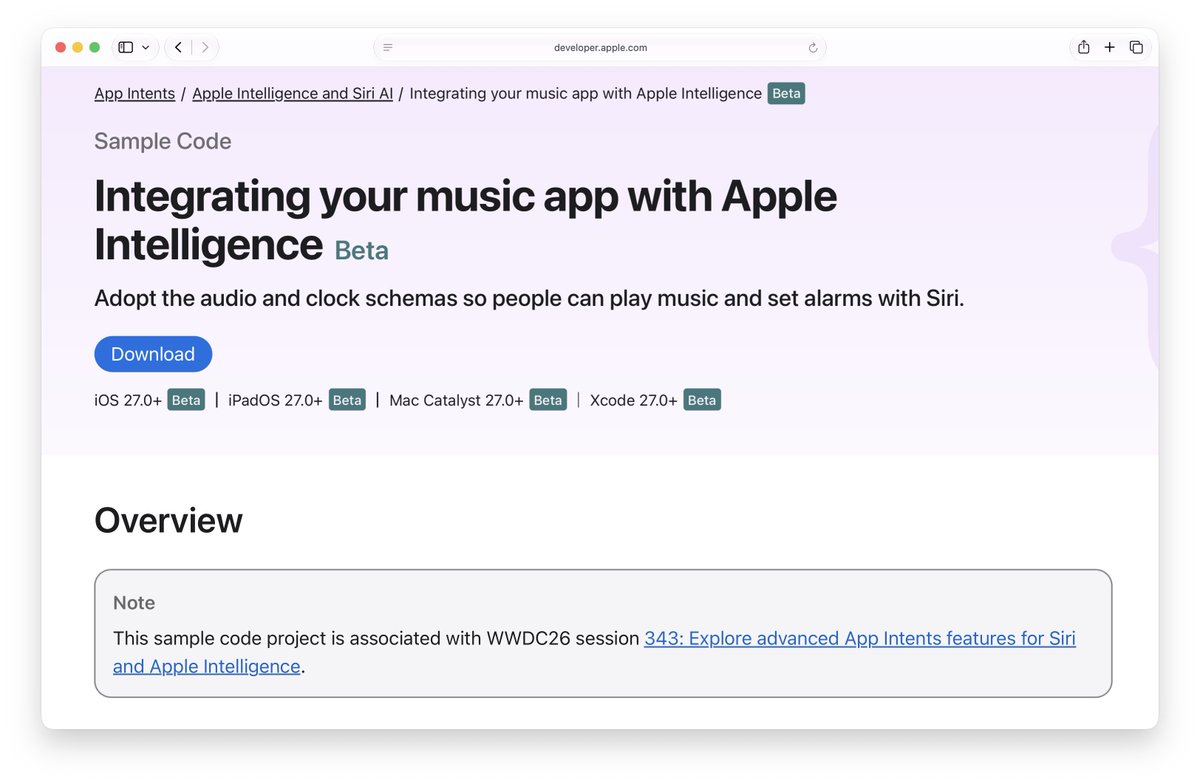The height and width of the screenshot is (784, 1200).
Task: Click the iPadOS 27.0+ availability text
Action: [x=275, y=400]
